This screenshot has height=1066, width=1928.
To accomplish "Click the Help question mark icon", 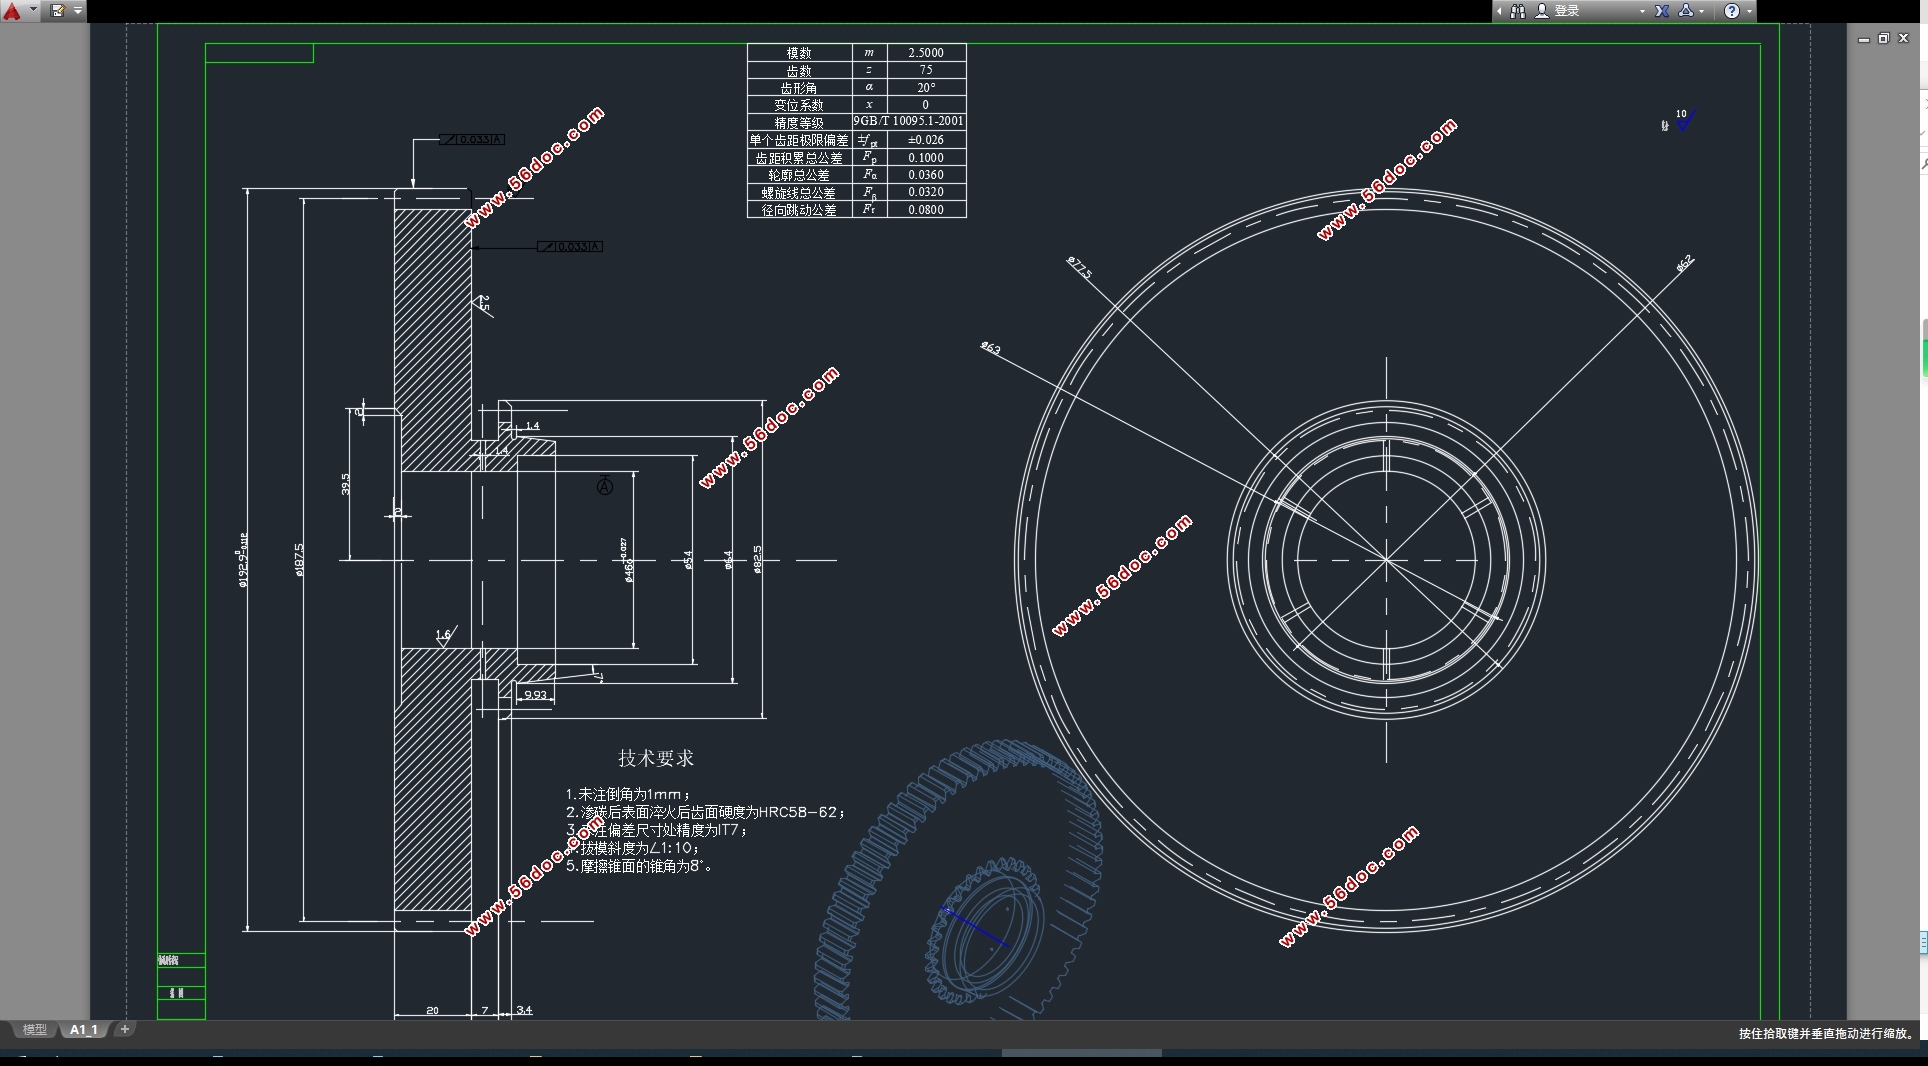I will click(1732, 11).
